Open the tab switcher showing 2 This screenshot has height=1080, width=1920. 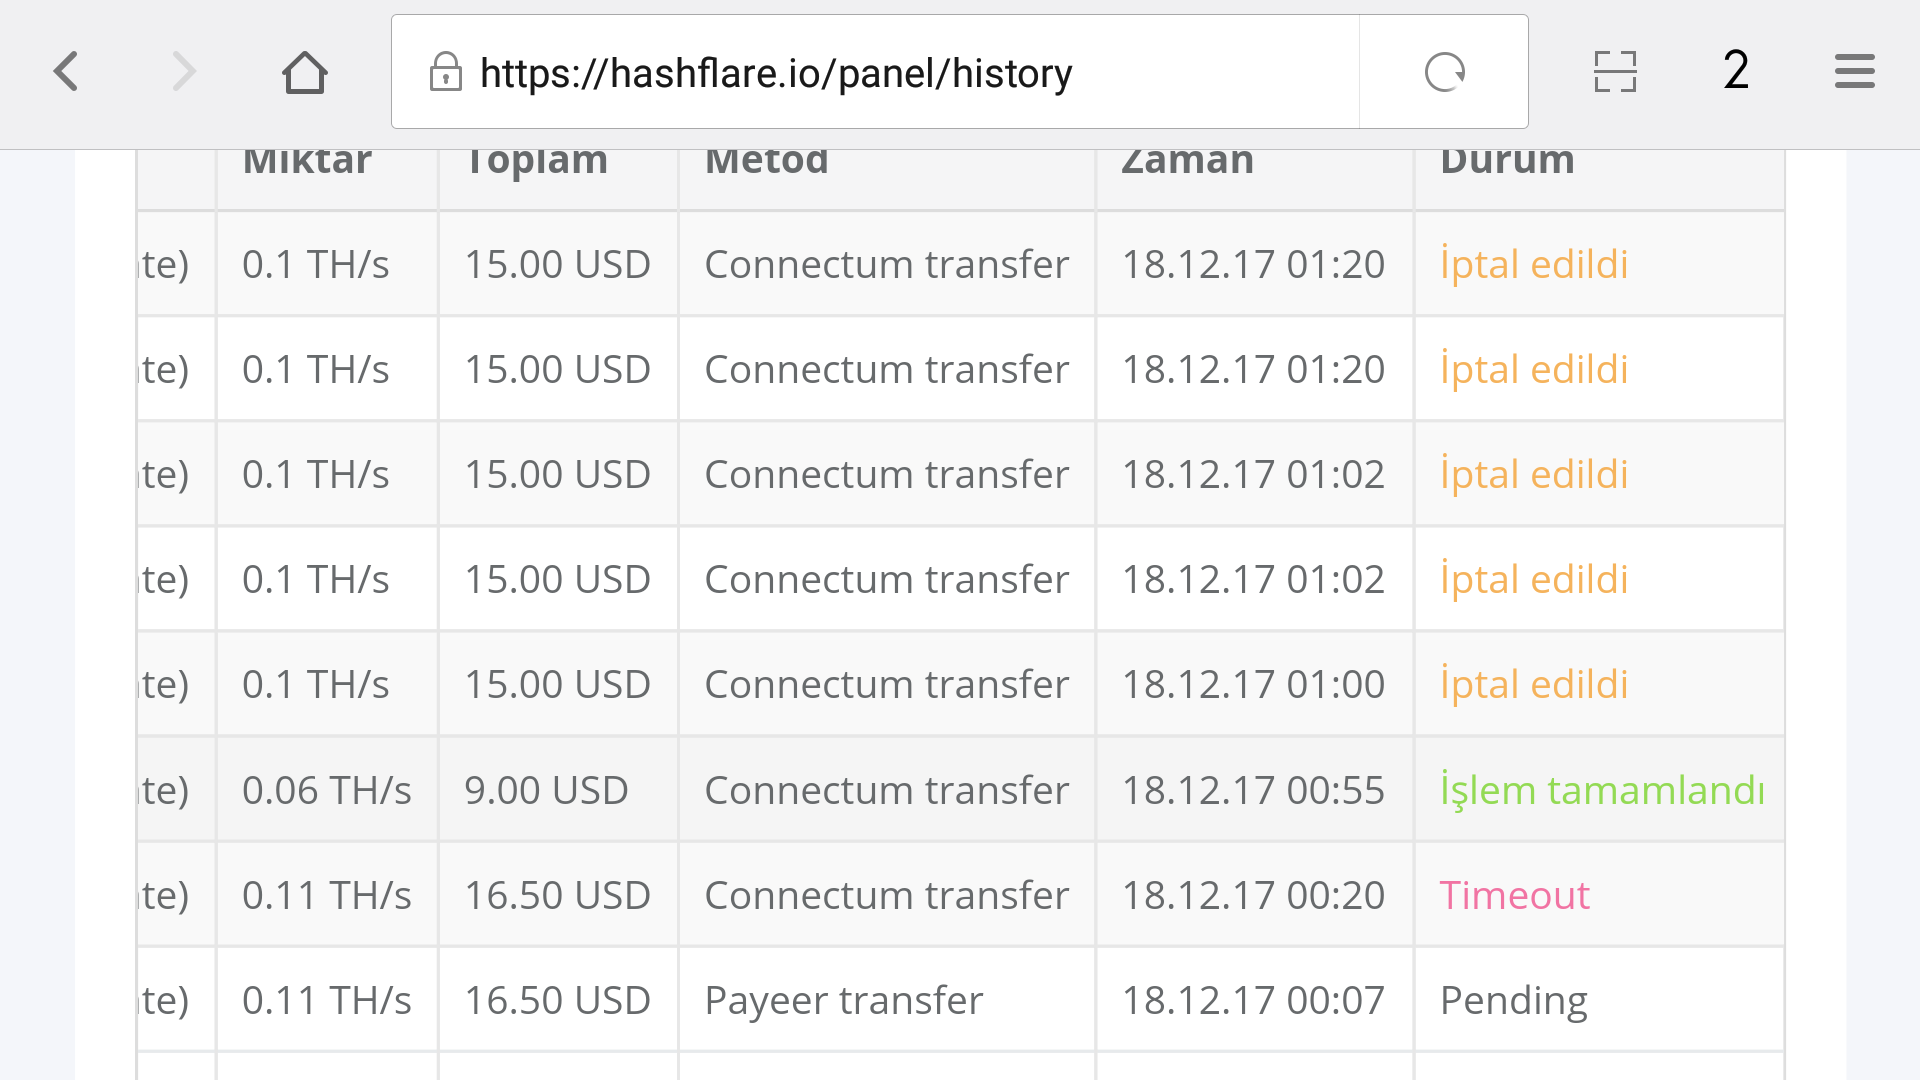point(1736,71)
